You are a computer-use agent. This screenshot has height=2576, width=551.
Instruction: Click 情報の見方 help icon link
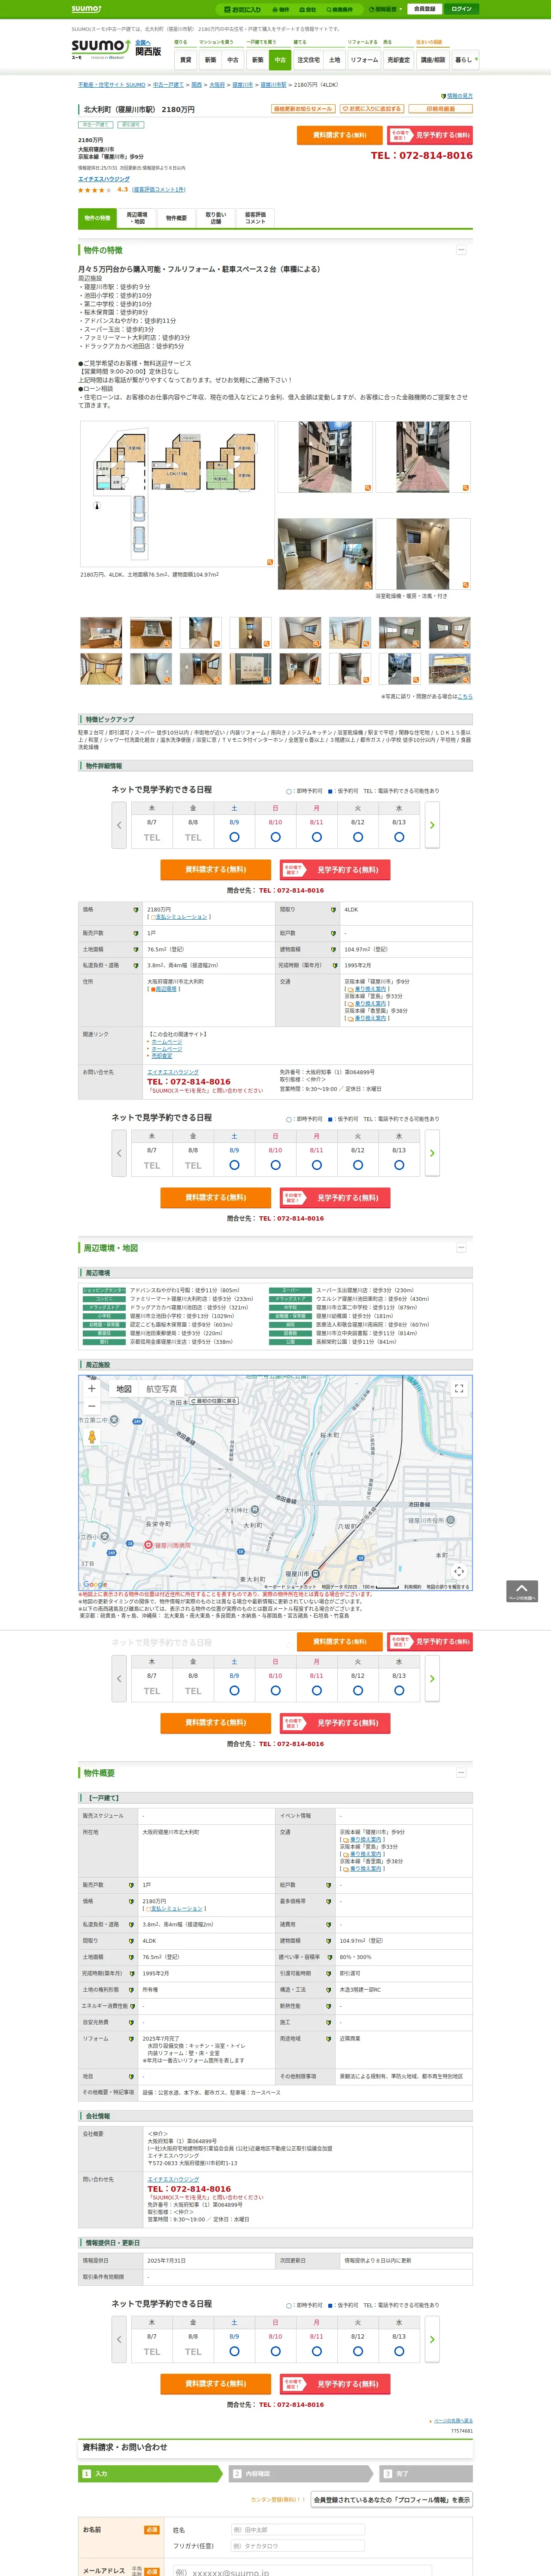pos(456,96)
